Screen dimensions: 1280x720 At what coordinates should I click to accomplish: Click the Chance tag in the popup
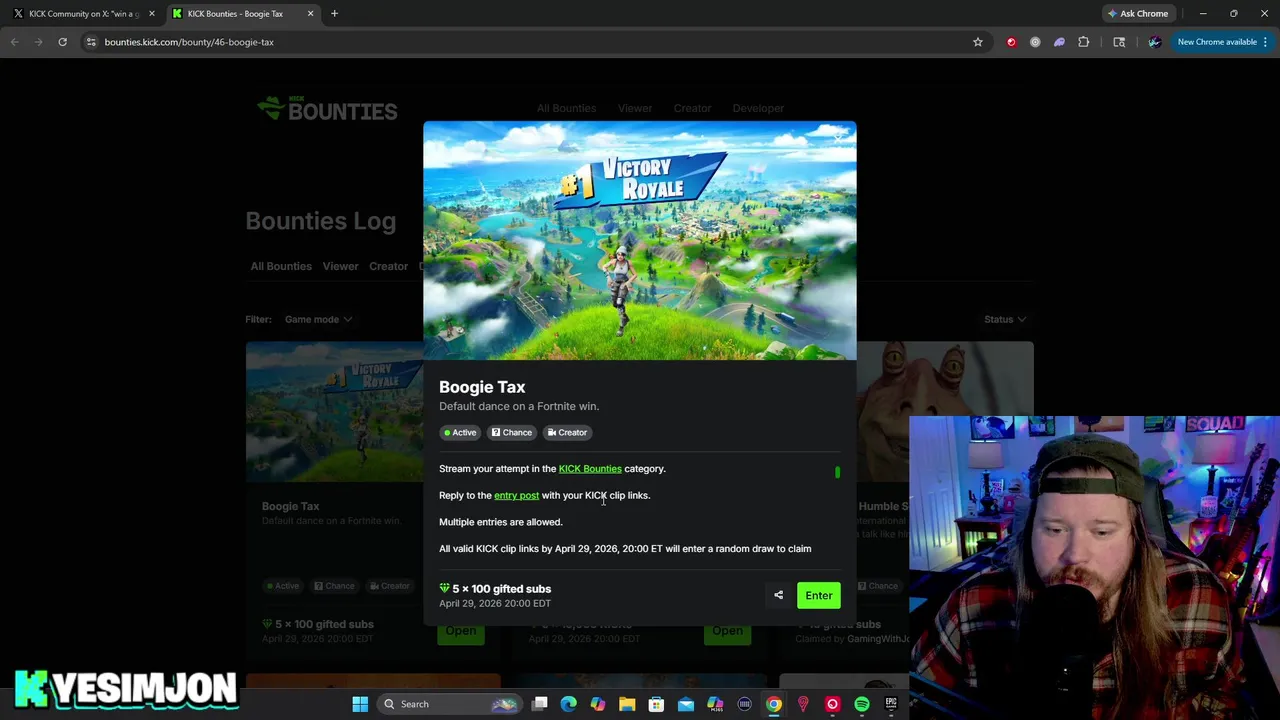511,432
